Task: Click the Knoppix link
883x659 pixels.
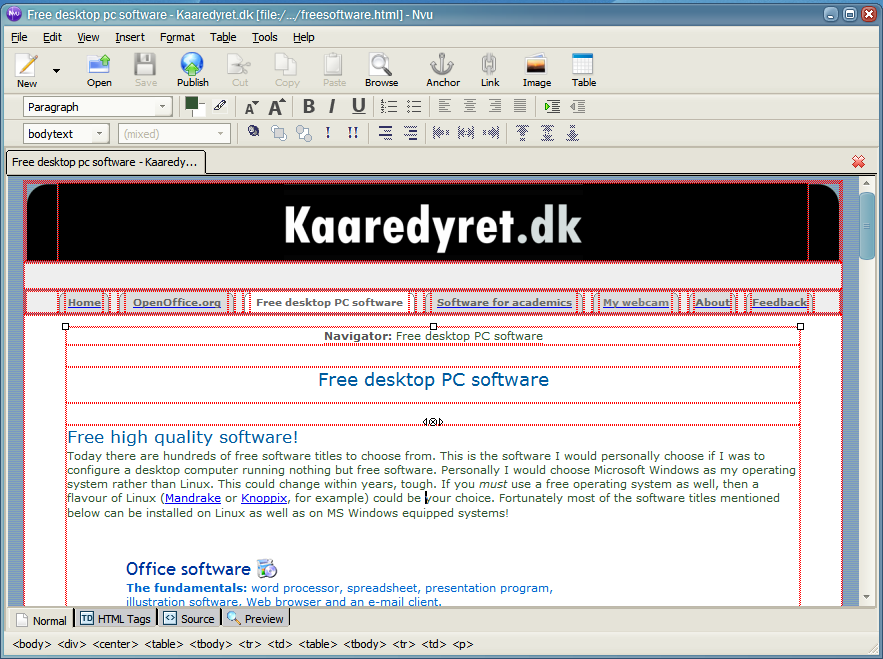Action: click(x=264, y=498)
